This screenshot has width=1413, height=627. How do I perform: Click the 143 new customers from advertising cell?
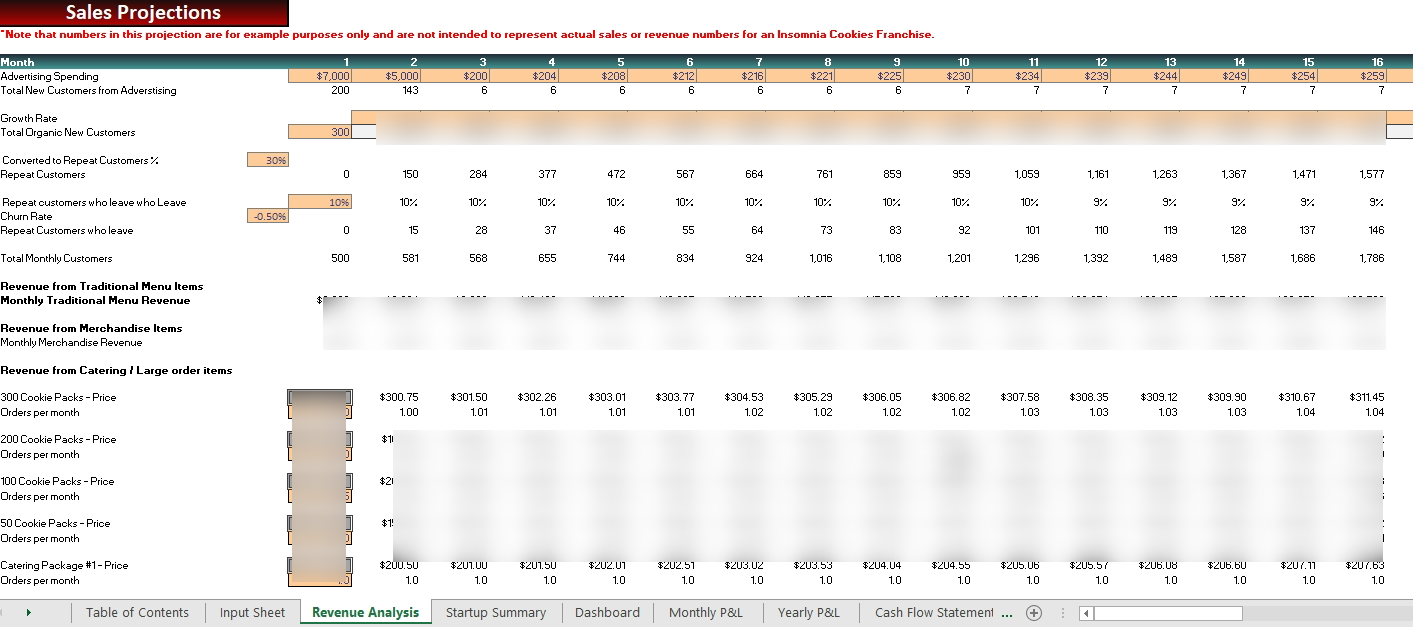(409, 90)
